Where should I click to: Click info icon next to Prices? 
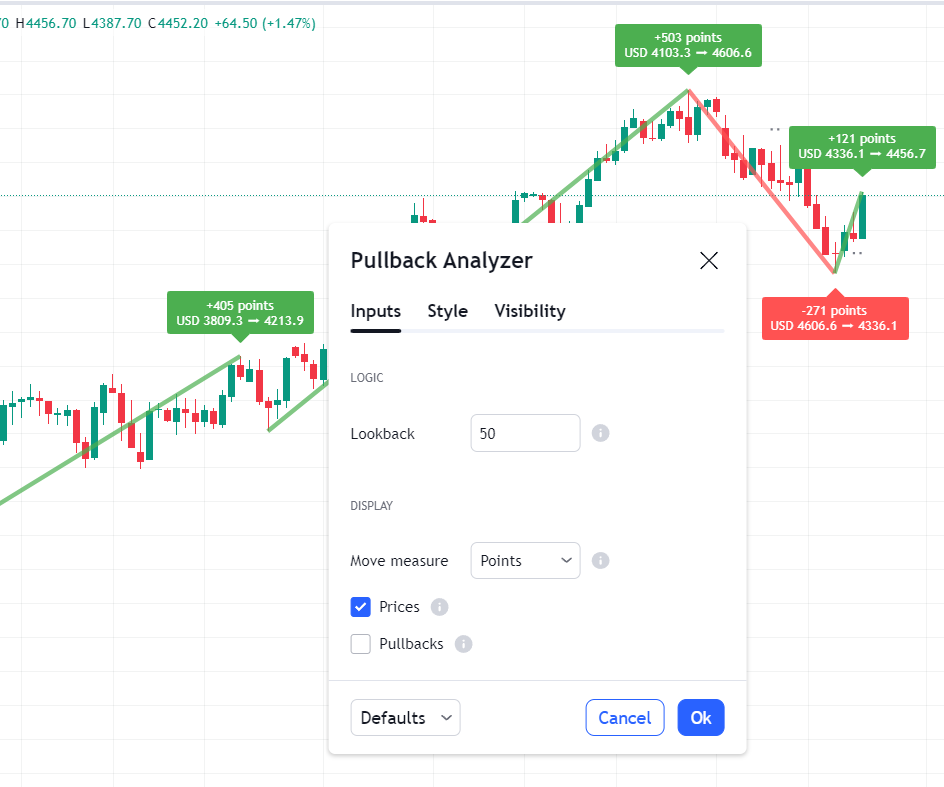(x=439, y=607)
